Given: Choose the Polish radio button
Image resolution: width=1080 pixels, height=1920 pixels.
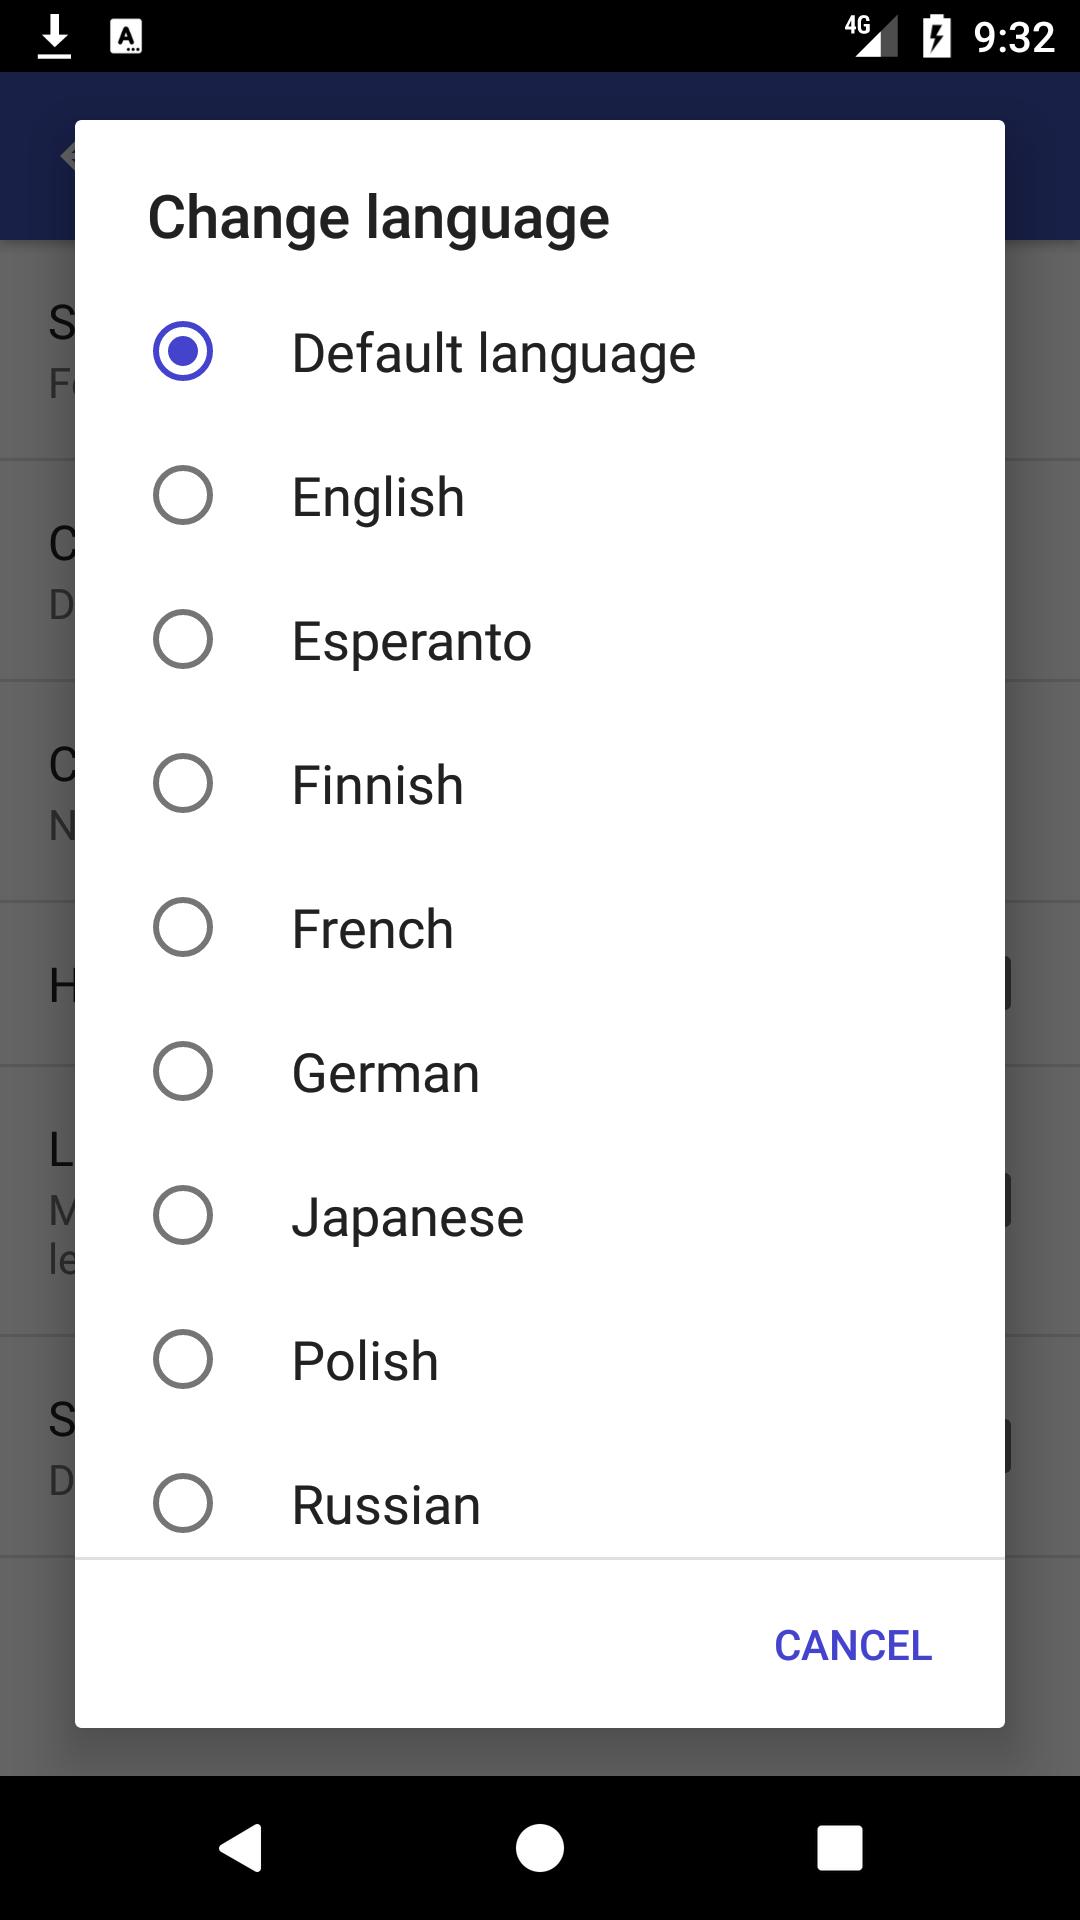Looking at the screenshot, I should pyautogui.click(x=183, y=1360).
